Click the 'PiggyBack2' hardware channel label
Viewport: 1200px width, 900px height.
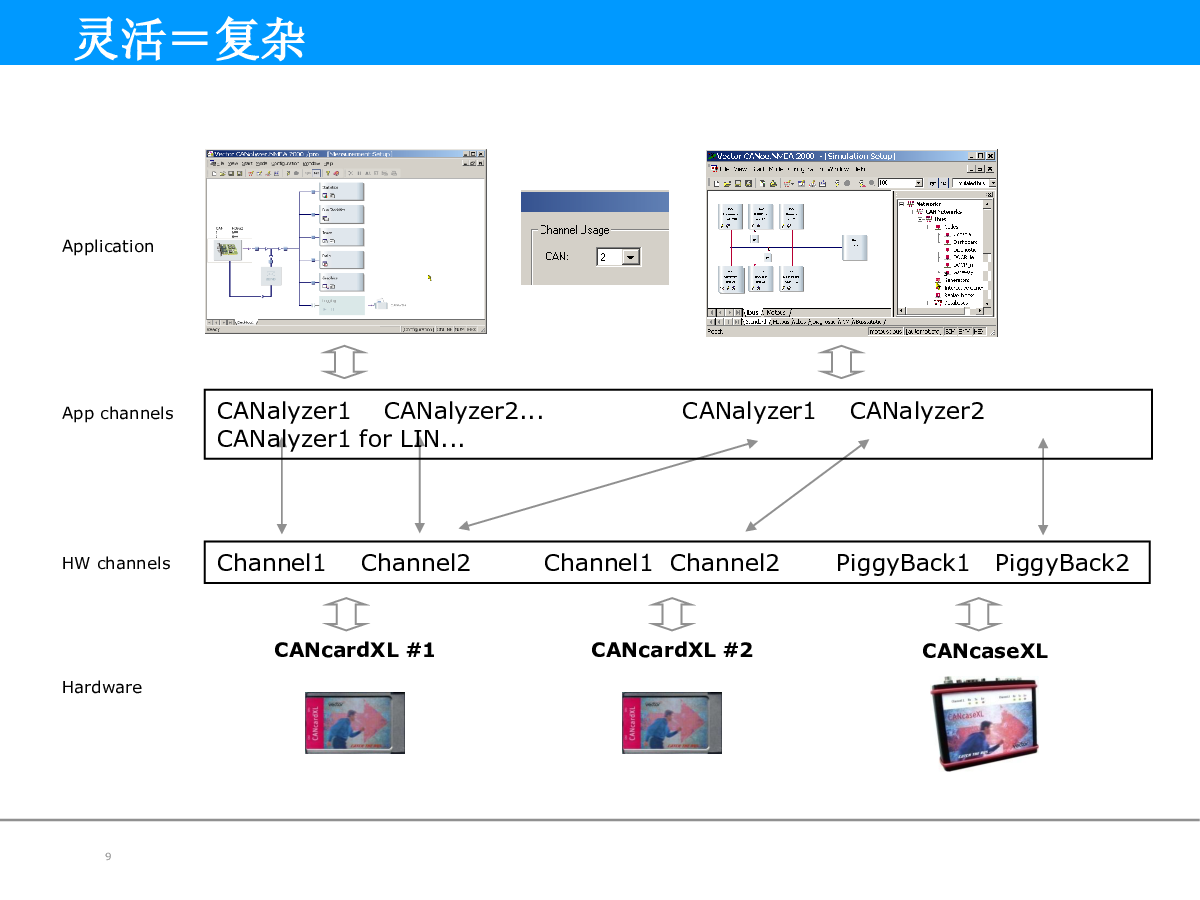click(1062, 563)
